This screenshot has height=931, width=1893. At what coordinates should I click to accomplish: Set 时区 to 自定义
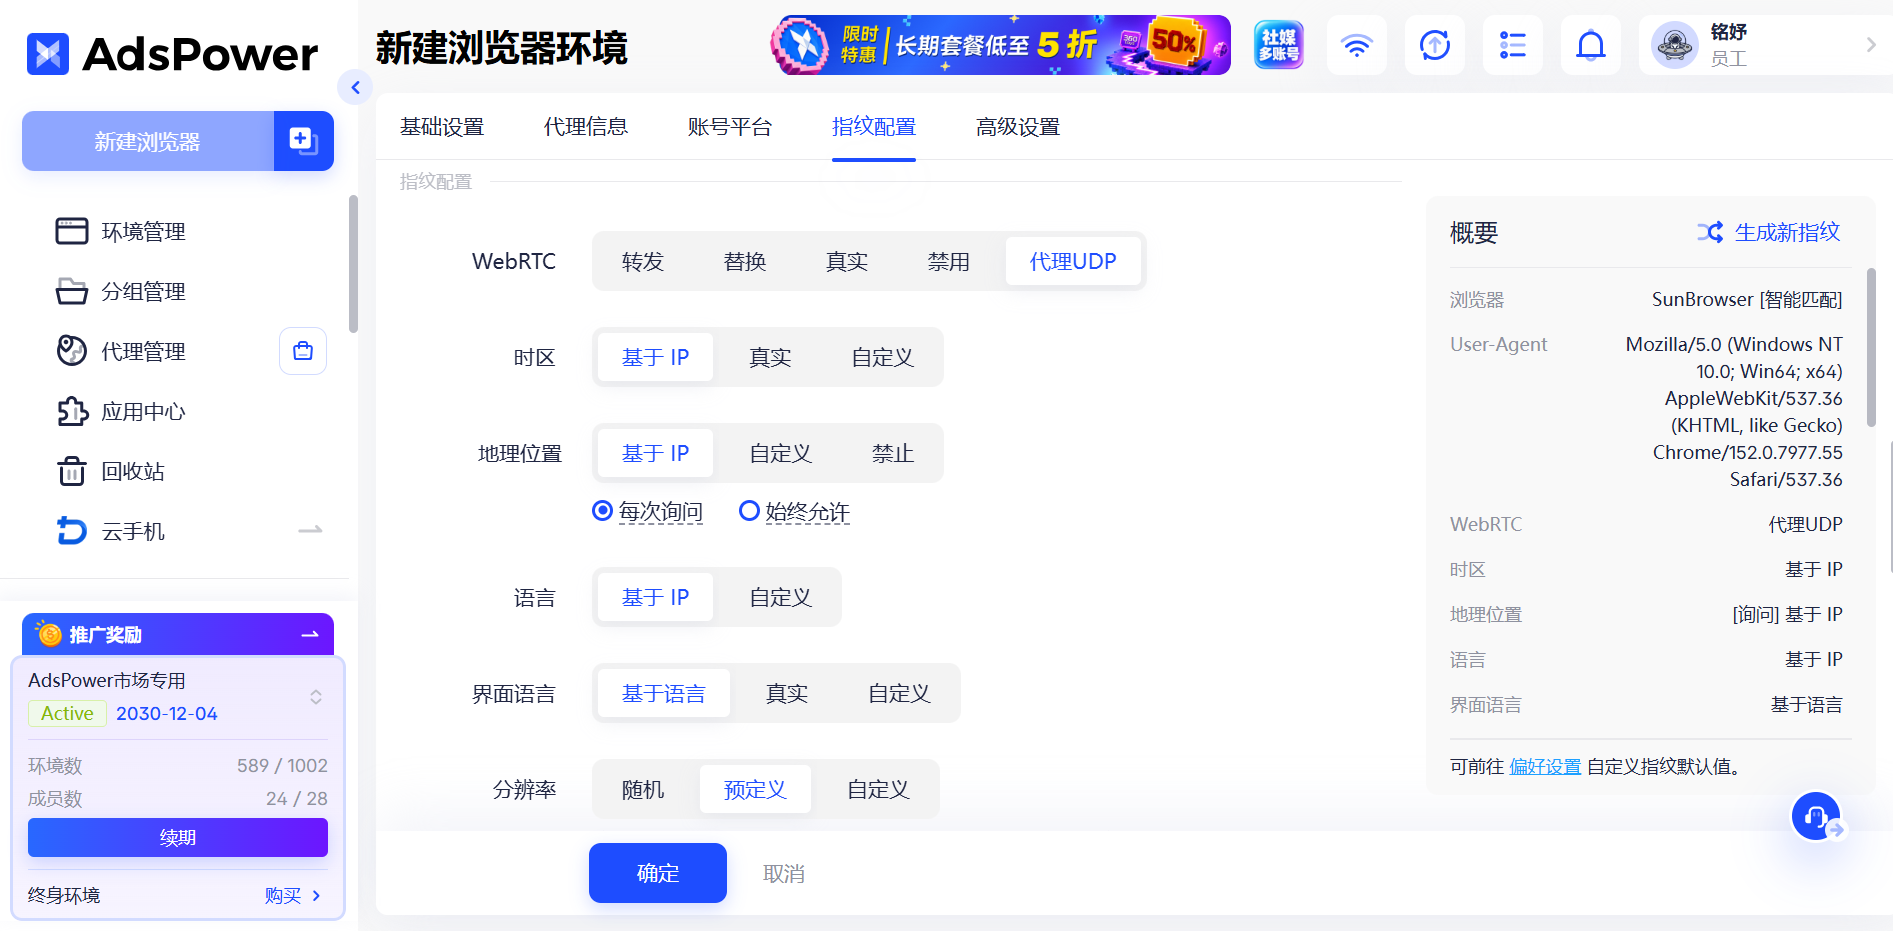tap(883, 357)
